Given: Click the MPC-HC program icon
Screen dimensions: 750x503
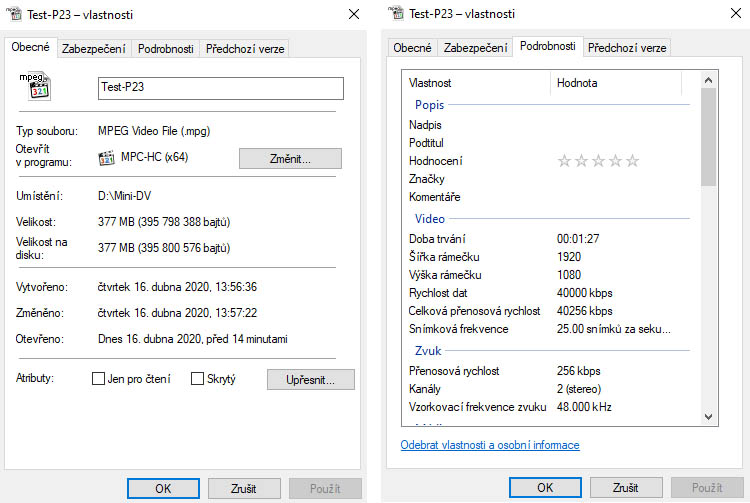Looking at the screenshot, I should (x=107, y=158).
